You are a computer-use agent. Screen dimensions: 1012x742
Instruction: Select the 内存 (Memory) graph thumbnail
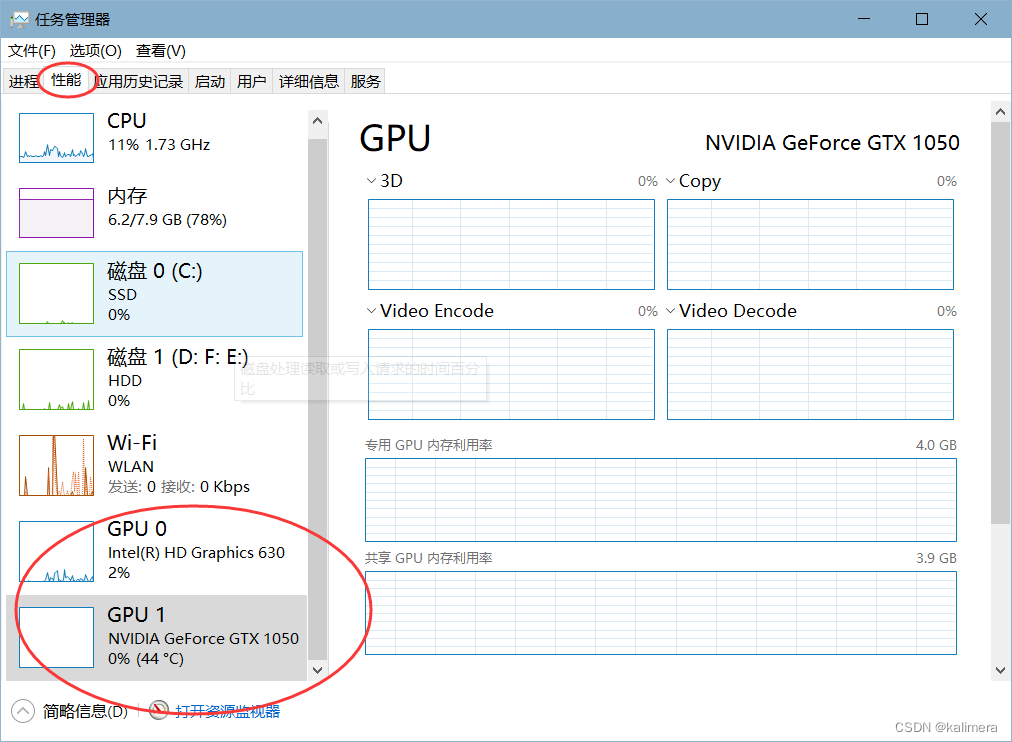click(55, 212)
